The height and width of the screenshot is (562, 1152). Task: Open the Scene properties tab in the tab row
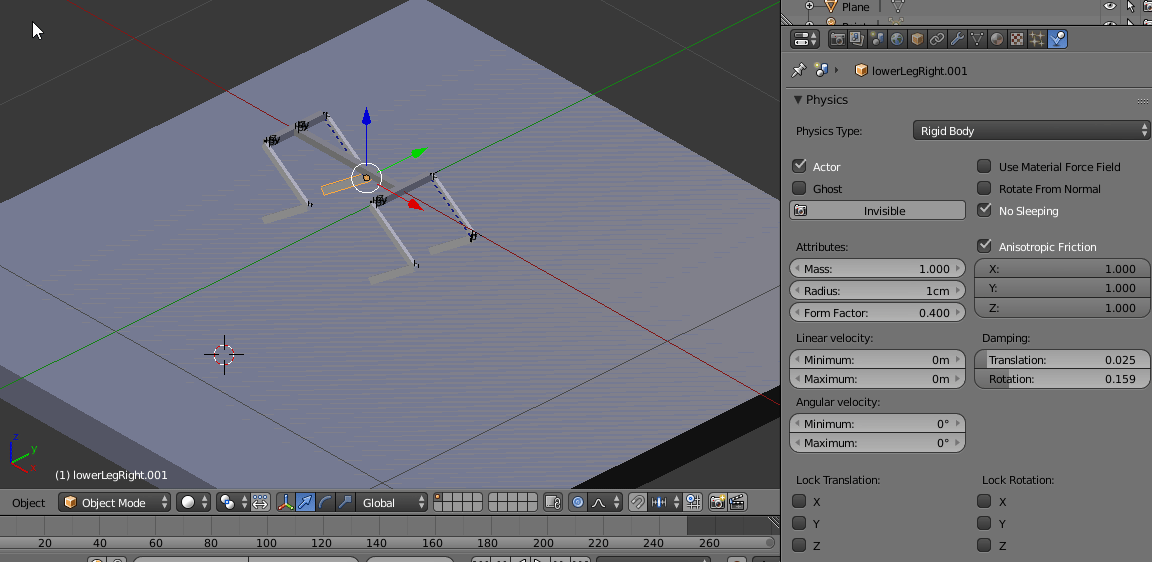click(x=876, y=39)
